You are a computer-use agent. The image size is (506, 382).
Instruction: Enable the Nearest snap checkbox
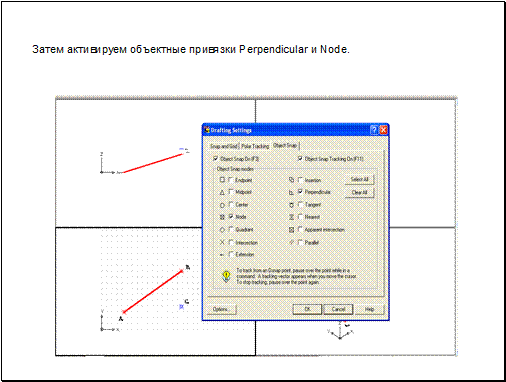click(x=300, y=217)
